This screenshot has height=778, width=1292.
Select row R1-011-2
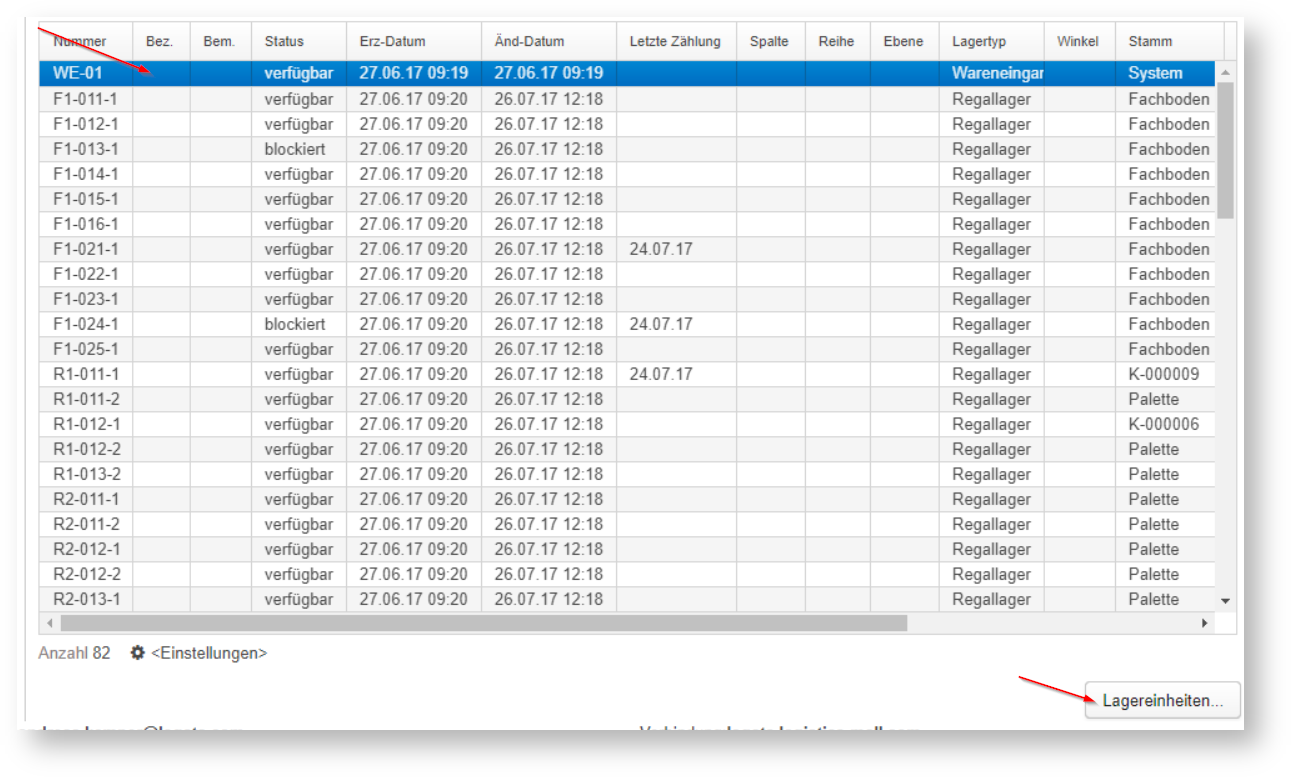click(627, 399)
